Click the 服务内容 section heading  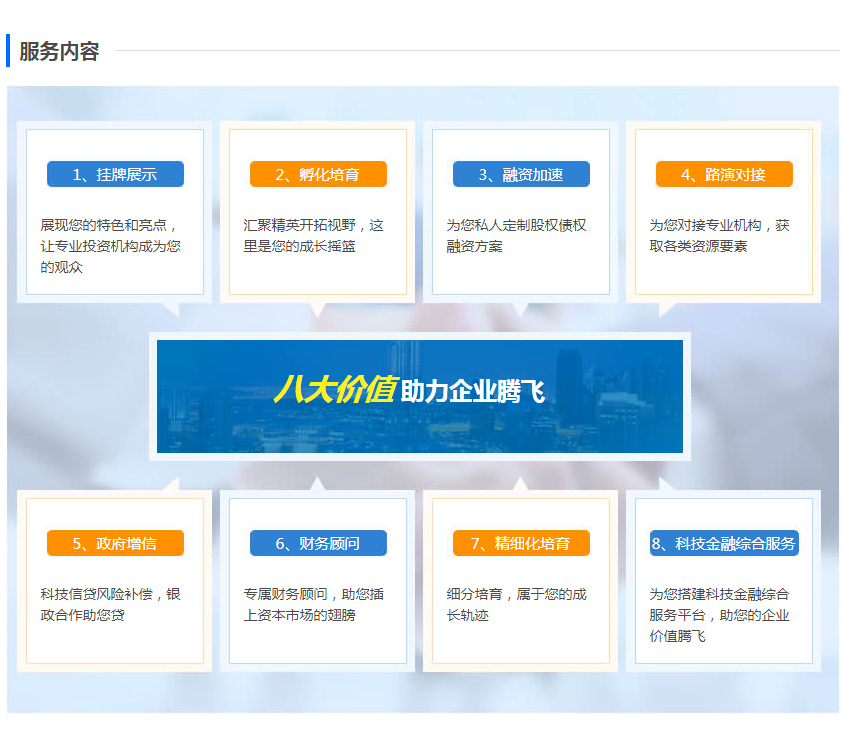click(59, 52)
